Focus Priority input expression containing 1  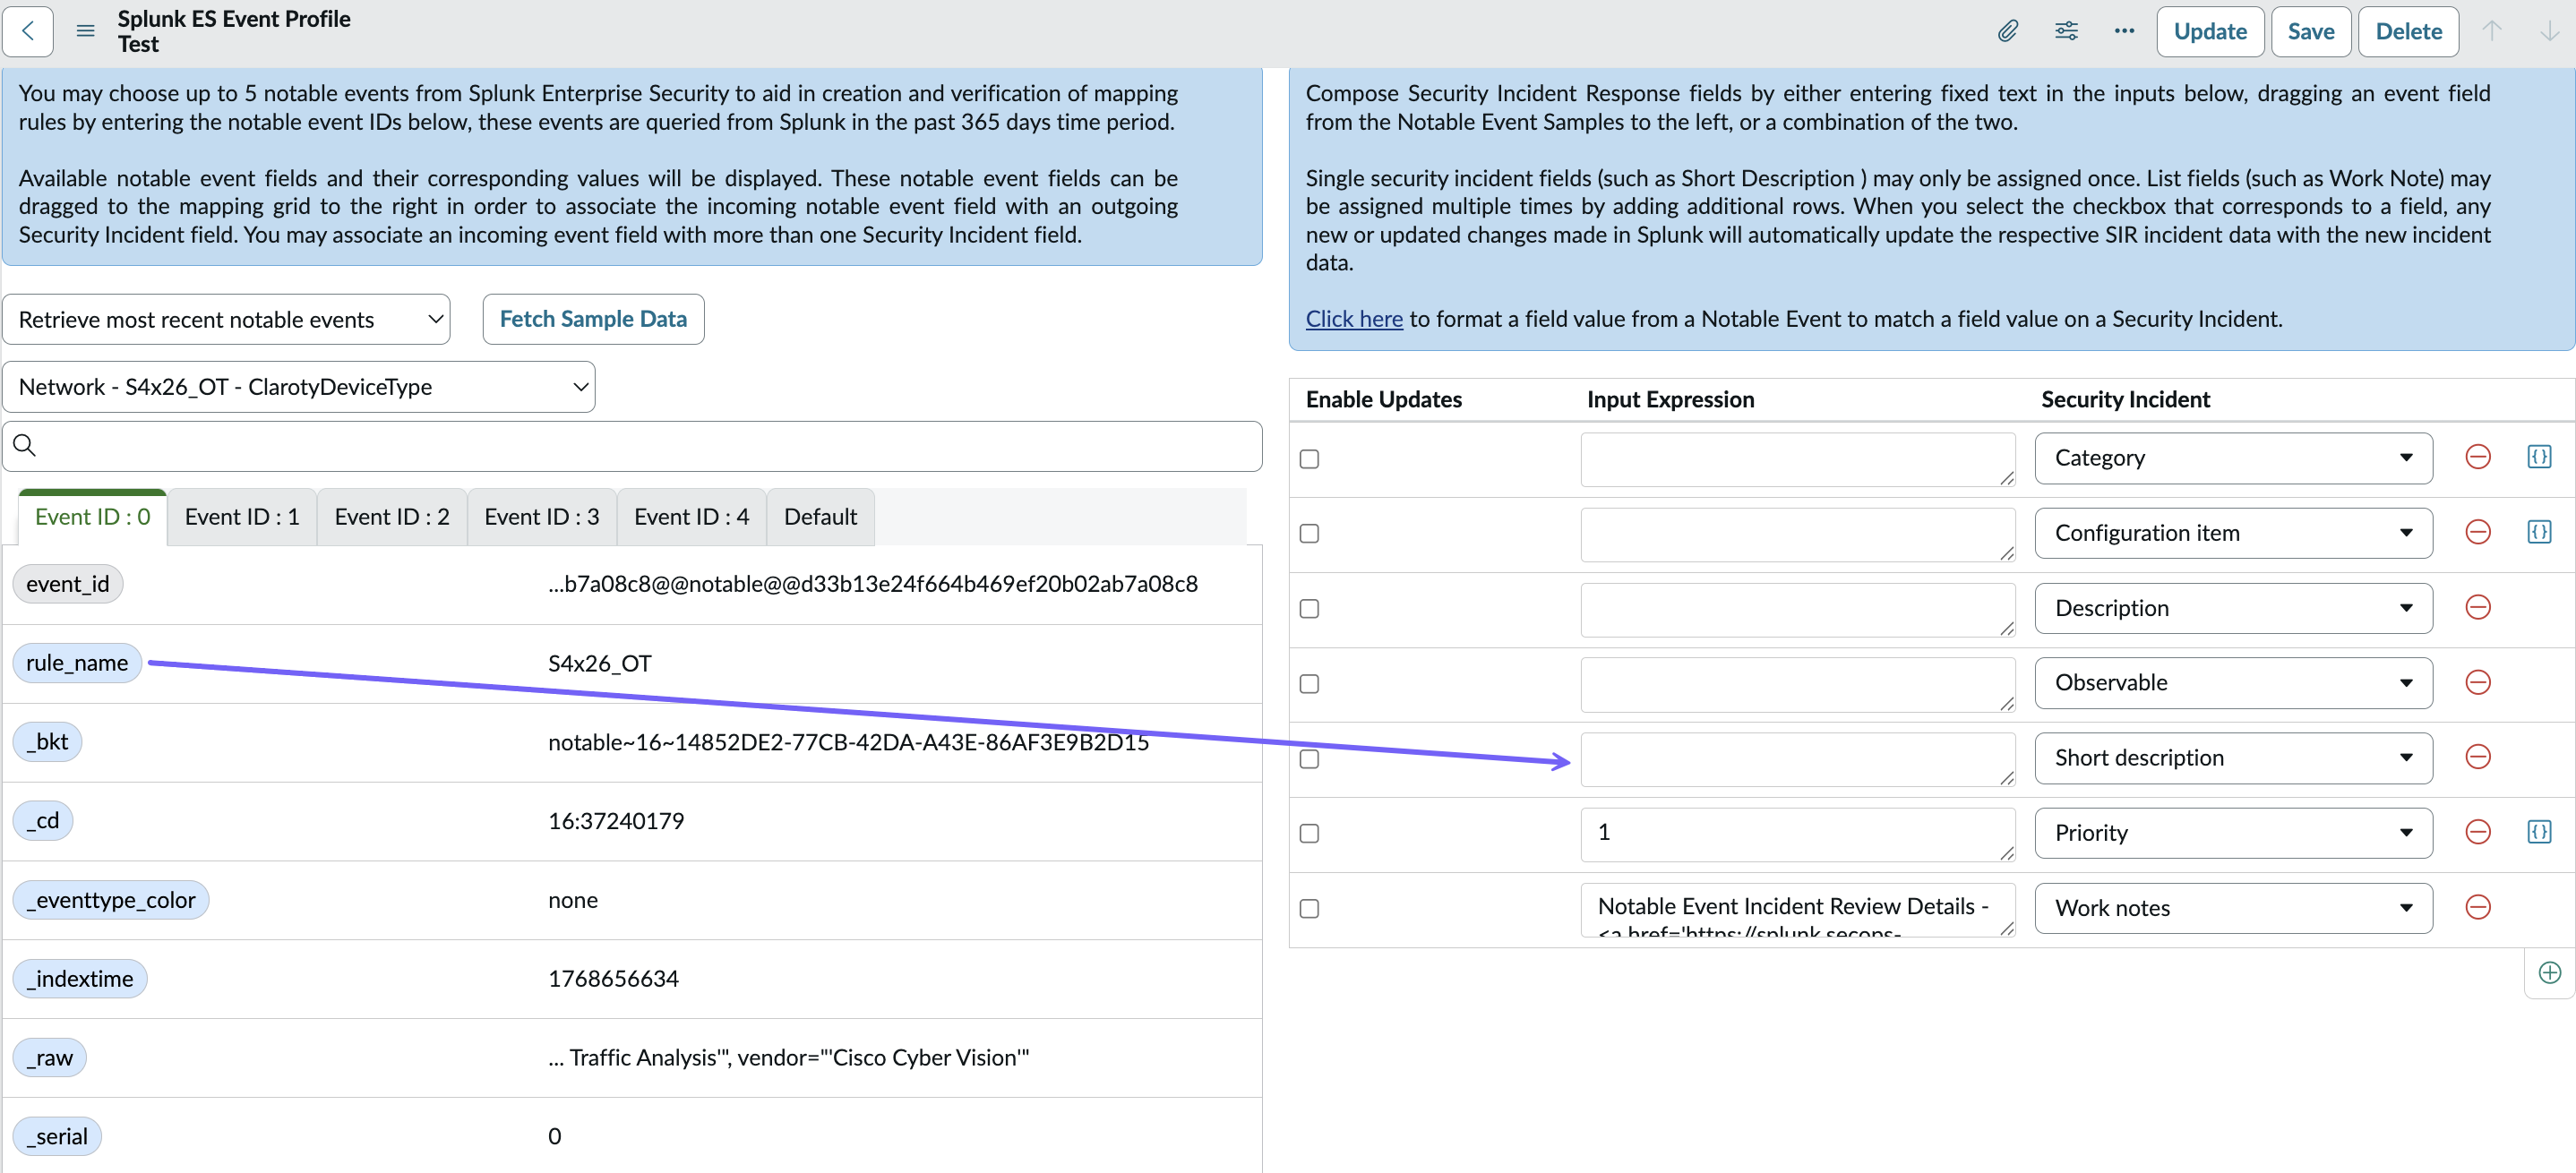click(x=1797, y=834)
